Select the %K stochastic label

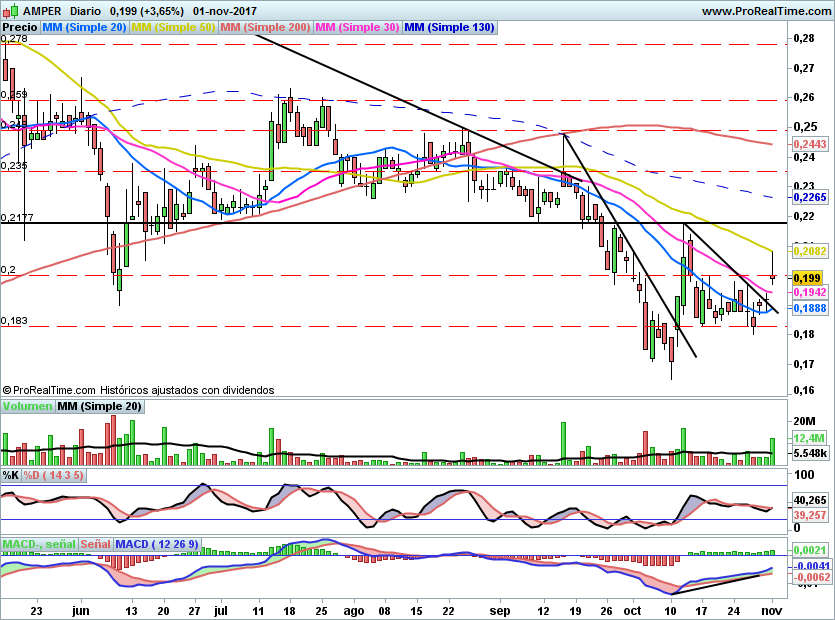point(11,474)
